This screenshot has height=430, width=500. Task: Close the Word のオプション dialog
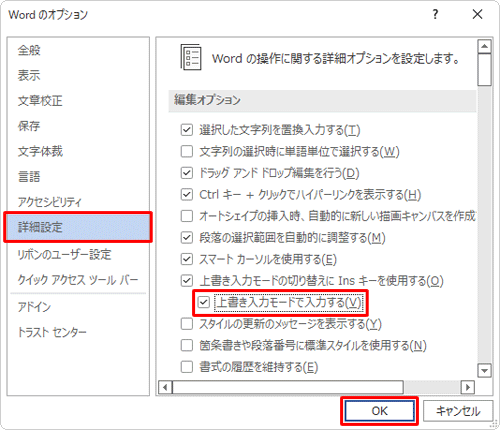pos(477,15)
